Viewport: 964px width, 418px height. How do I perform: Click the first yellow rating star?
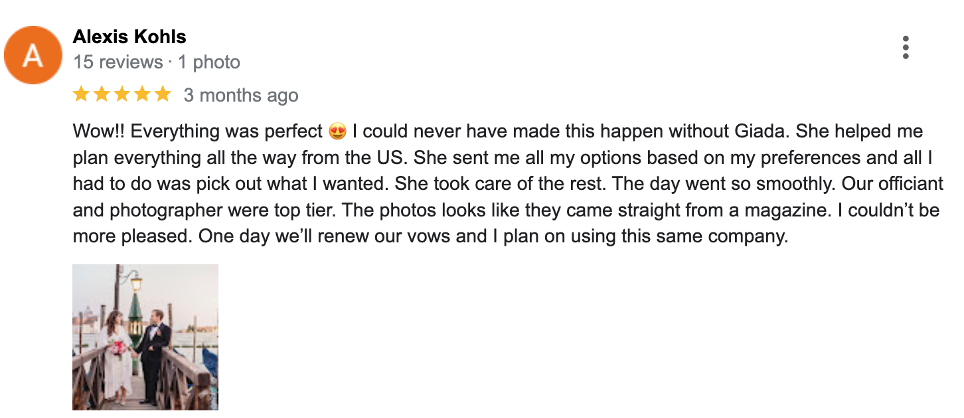point(81,95)
